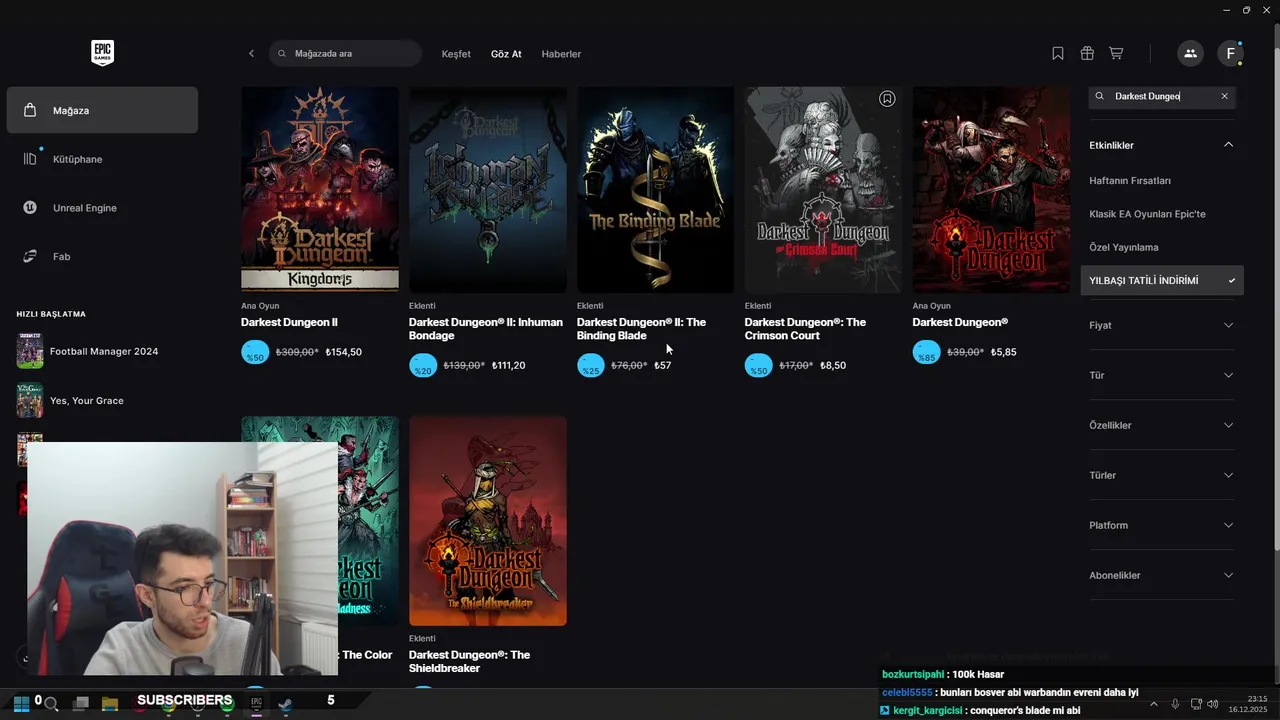Click Epic Games Launcher taskbar icon
This screenshot has height=720, width=1280.
[x=257, y=704]
